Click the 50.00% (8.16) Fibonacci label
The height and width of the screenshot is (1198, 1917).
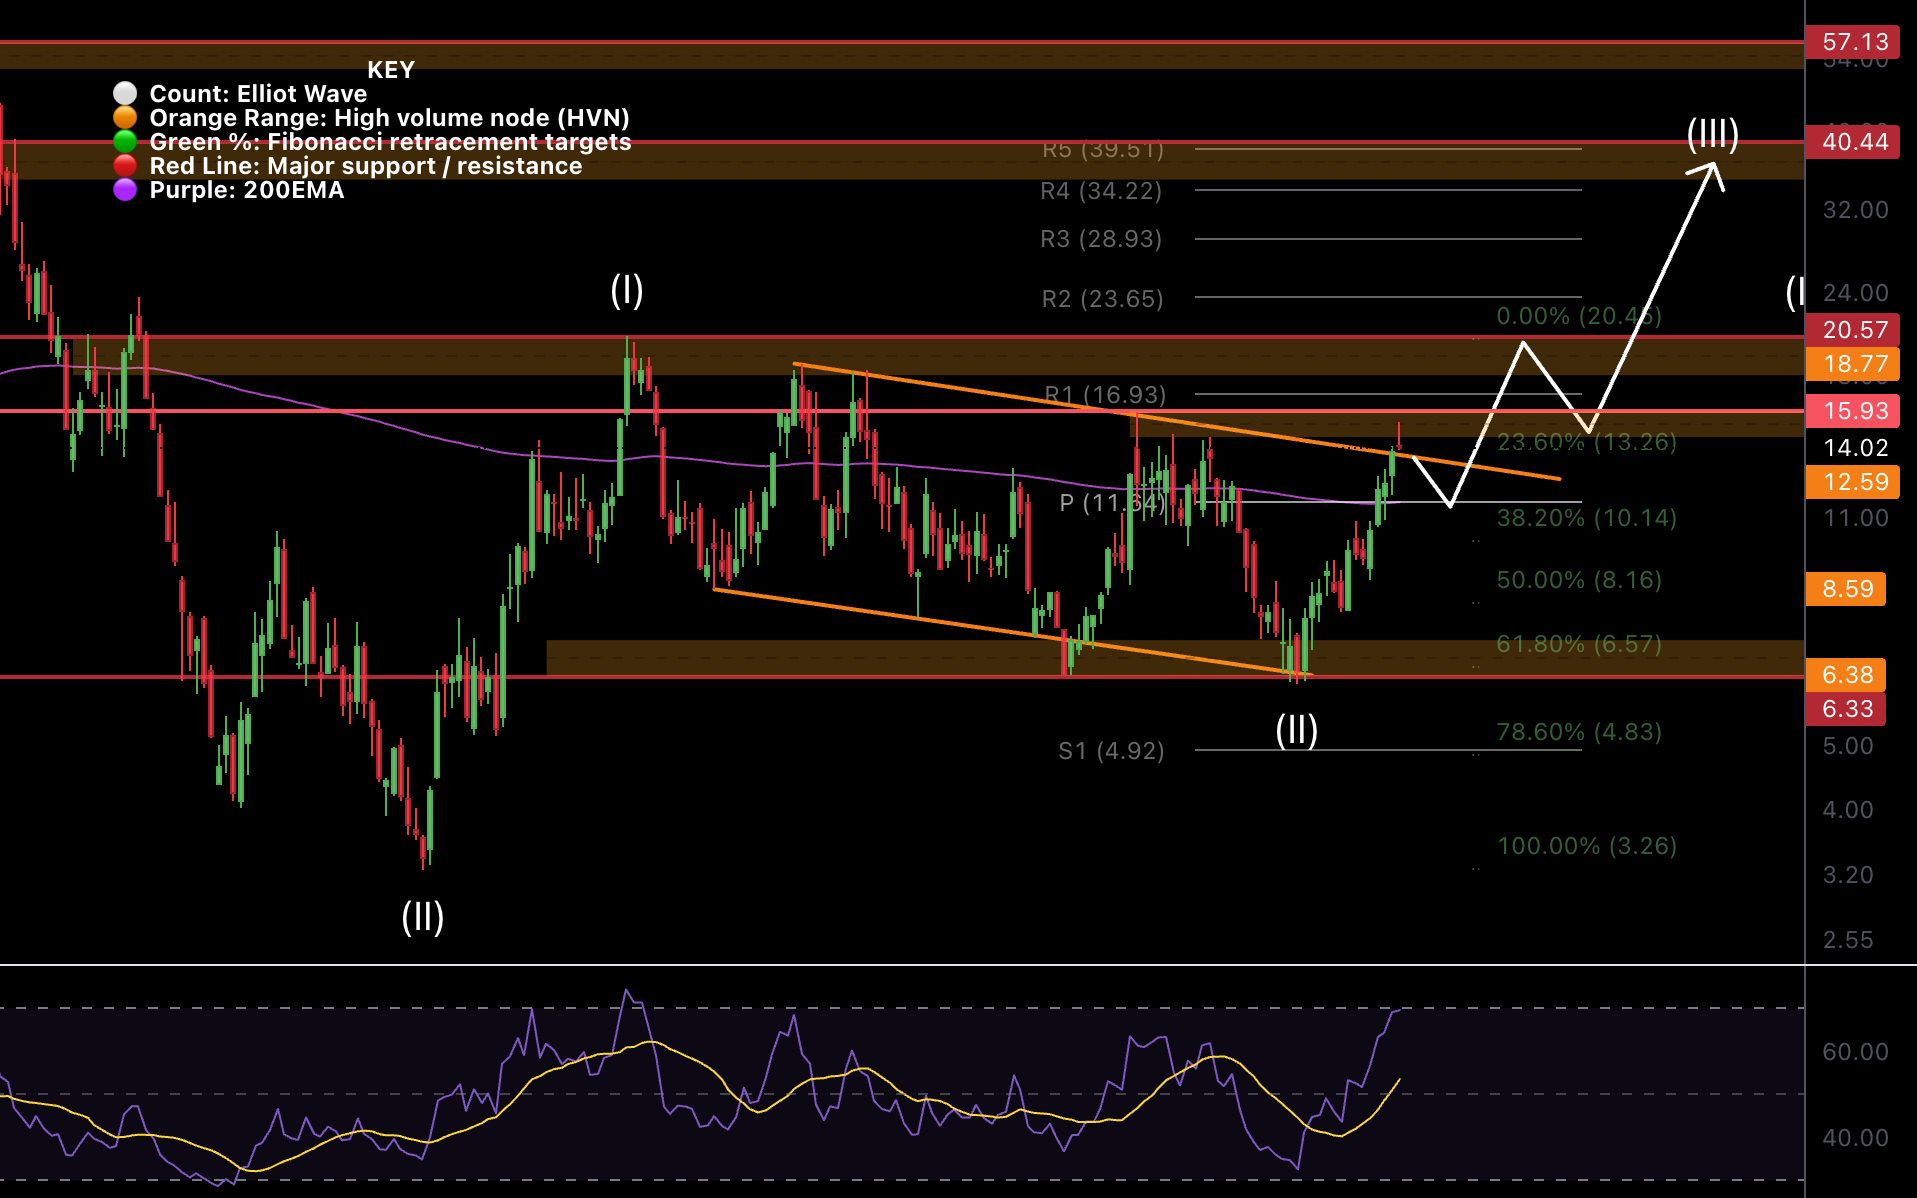[x=1579, y=580]
